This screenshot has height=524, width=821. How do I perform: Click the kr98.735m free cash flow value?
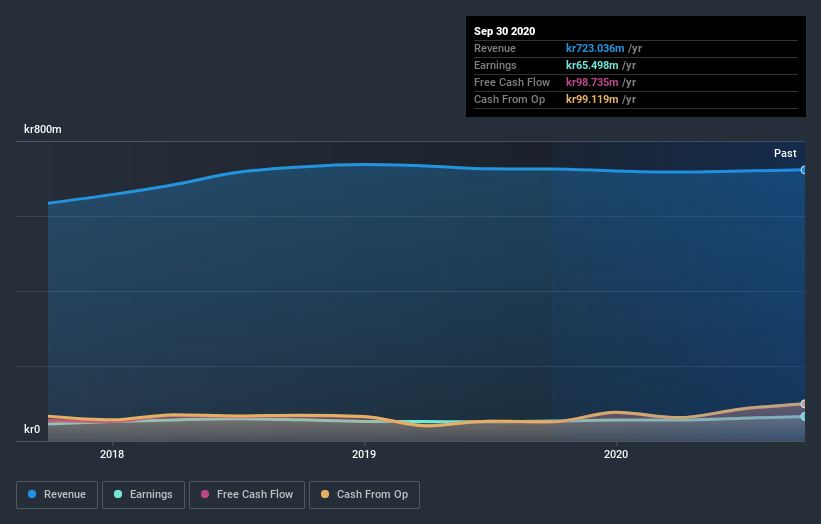(592, 82)
